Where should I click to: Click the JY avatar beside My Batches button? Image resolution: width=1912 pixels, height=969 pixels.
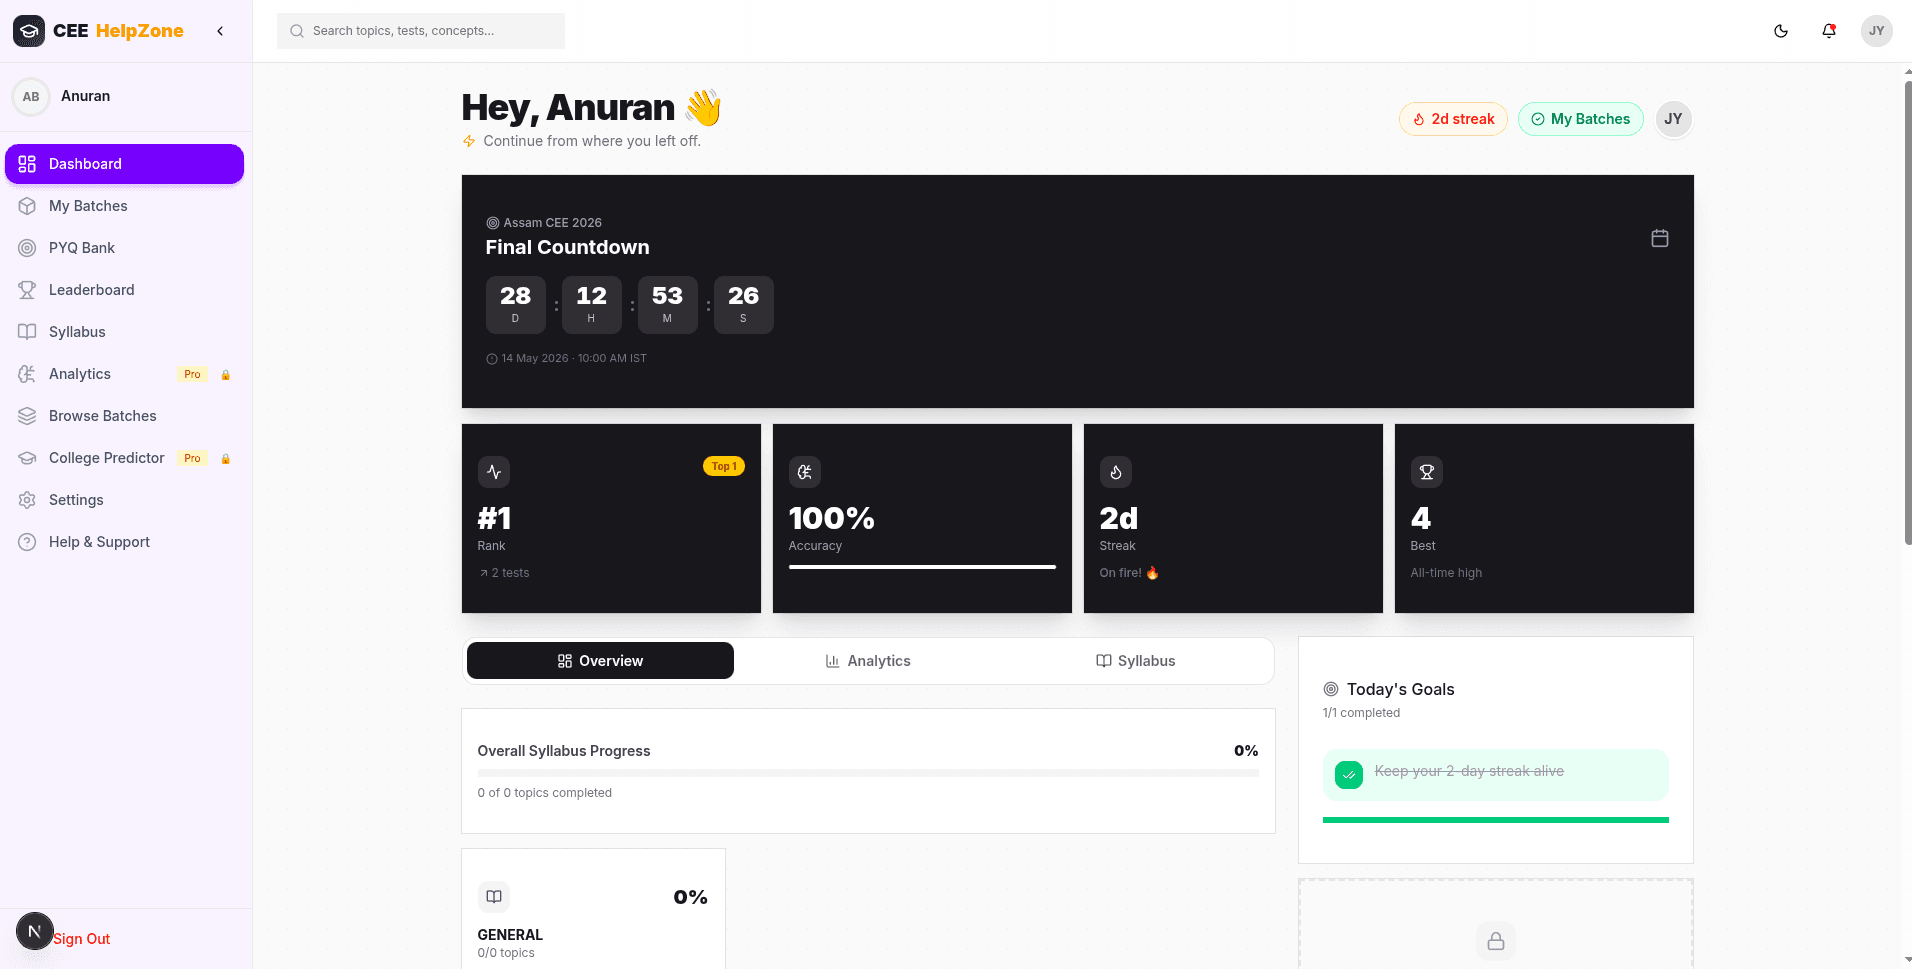(x=1673, y=119)
